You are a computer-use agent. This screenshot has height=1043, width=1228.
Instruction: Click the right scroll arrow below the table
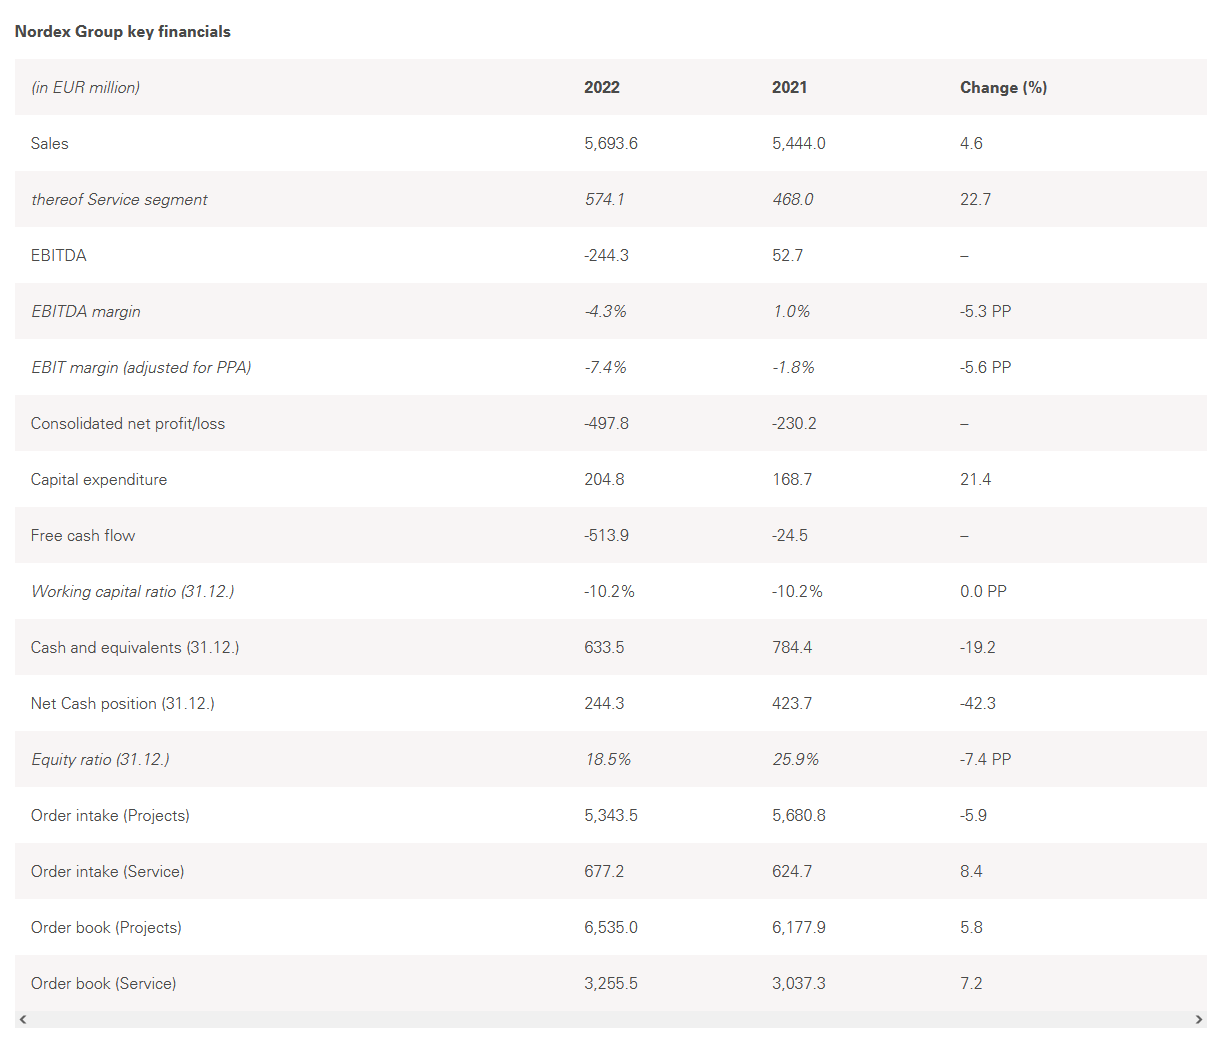[x=1199, y=1020]
